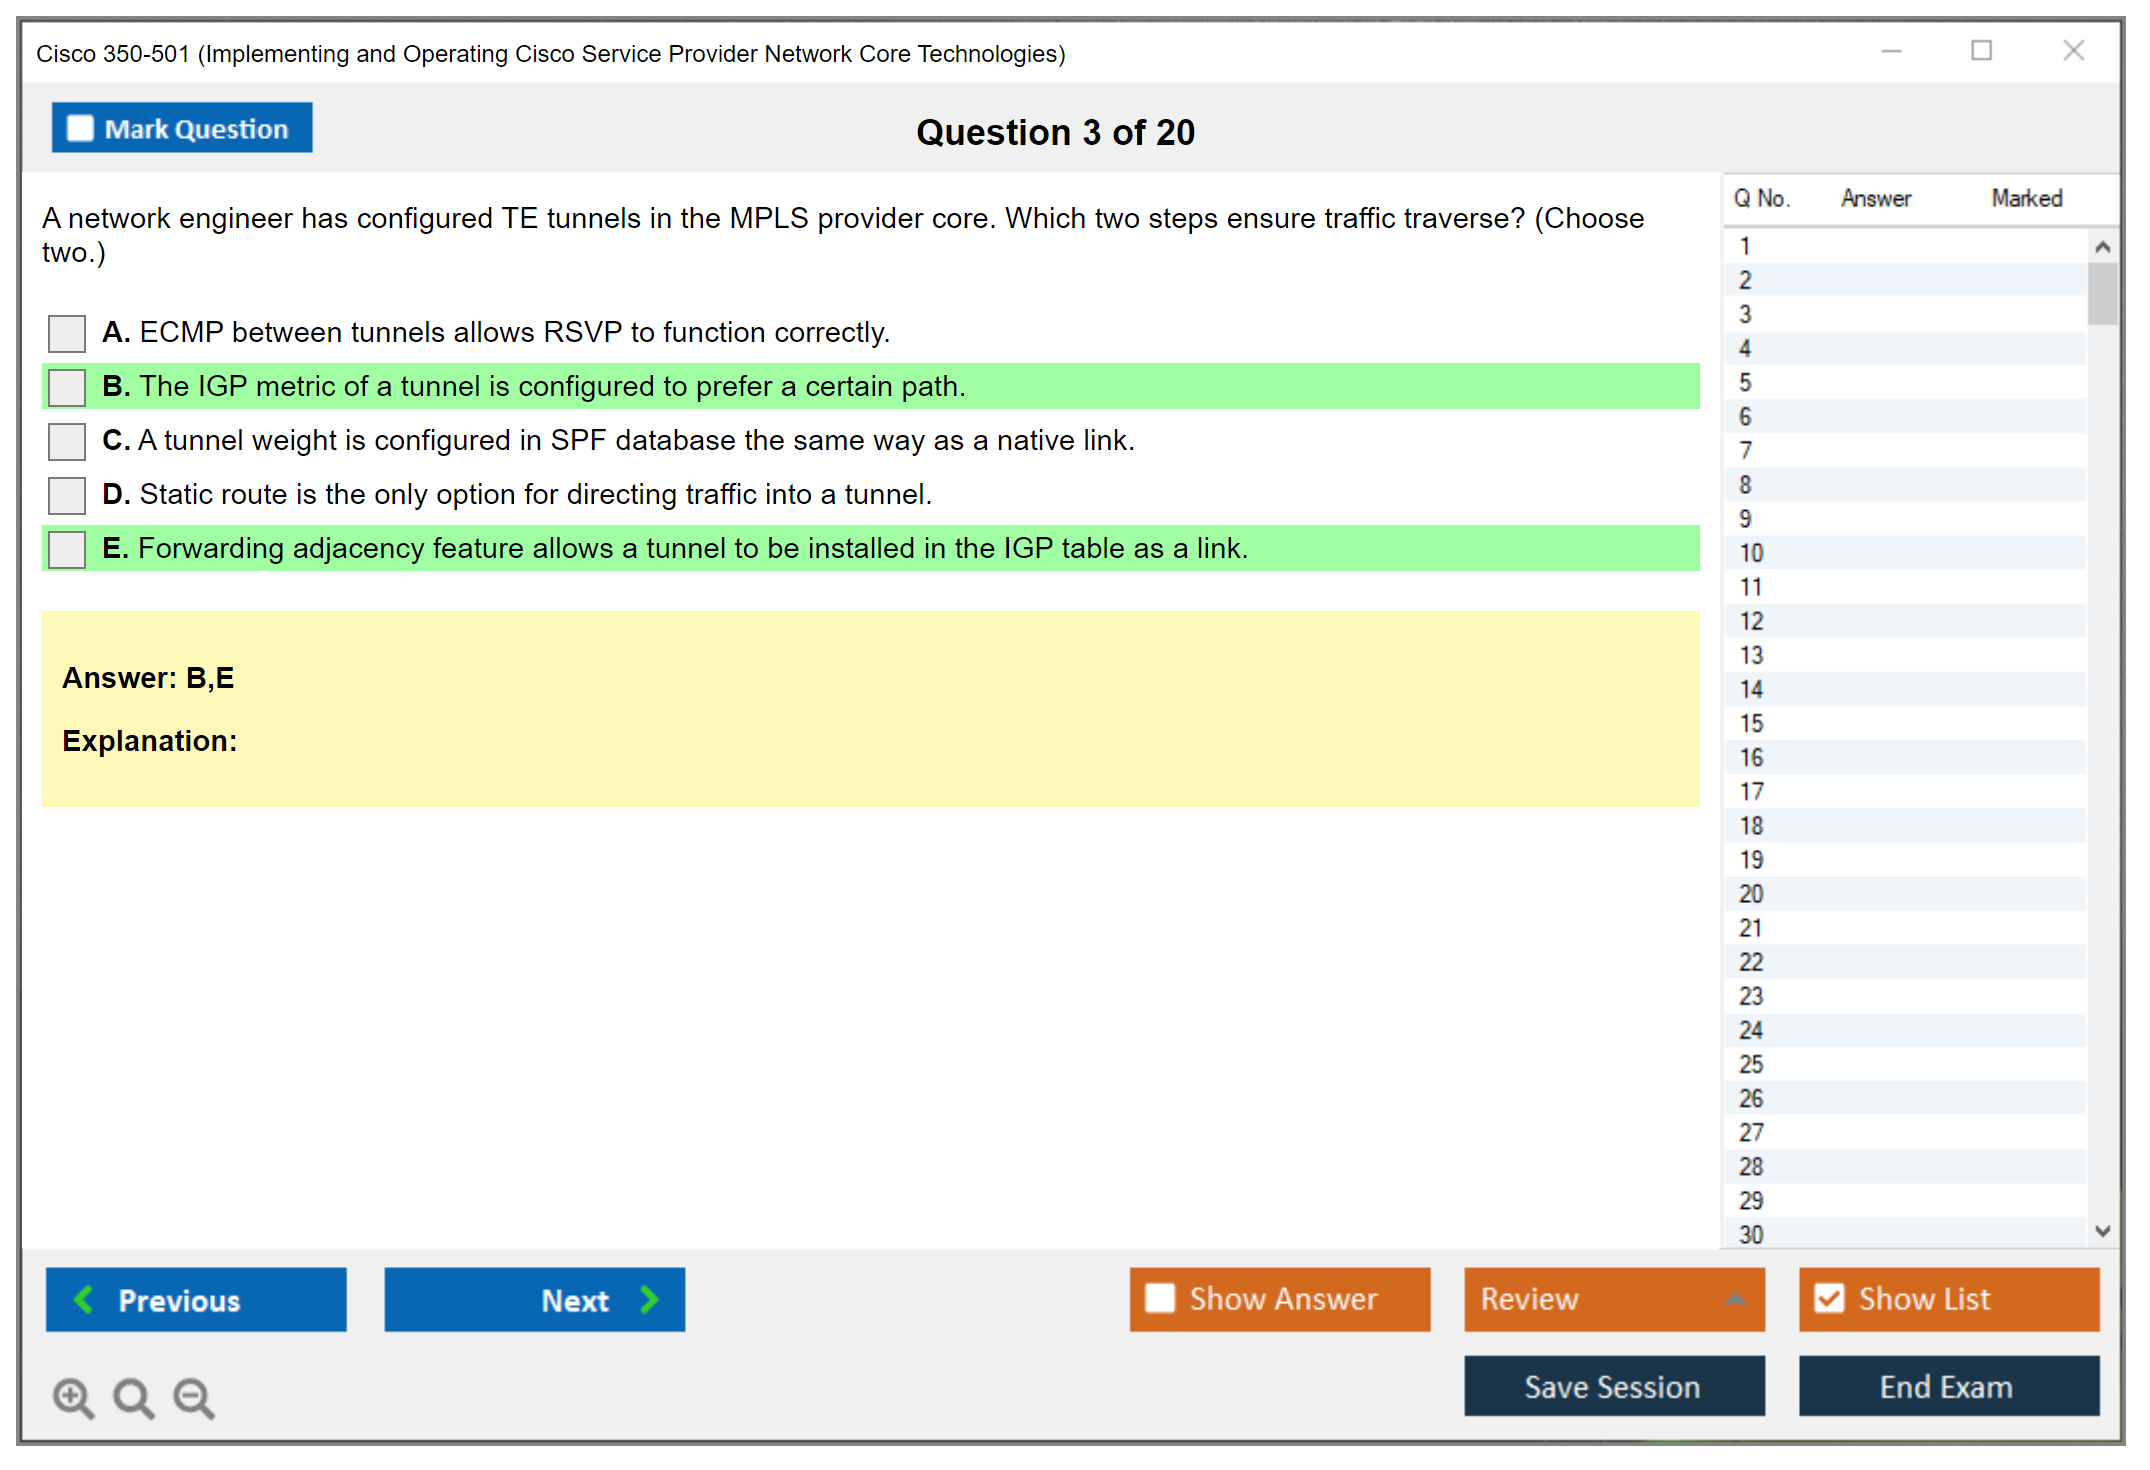Image resolution: width=2150 pixels, height=1470 pixels.
Task: Select question 10 in the list
Action: pos(1751,553)
